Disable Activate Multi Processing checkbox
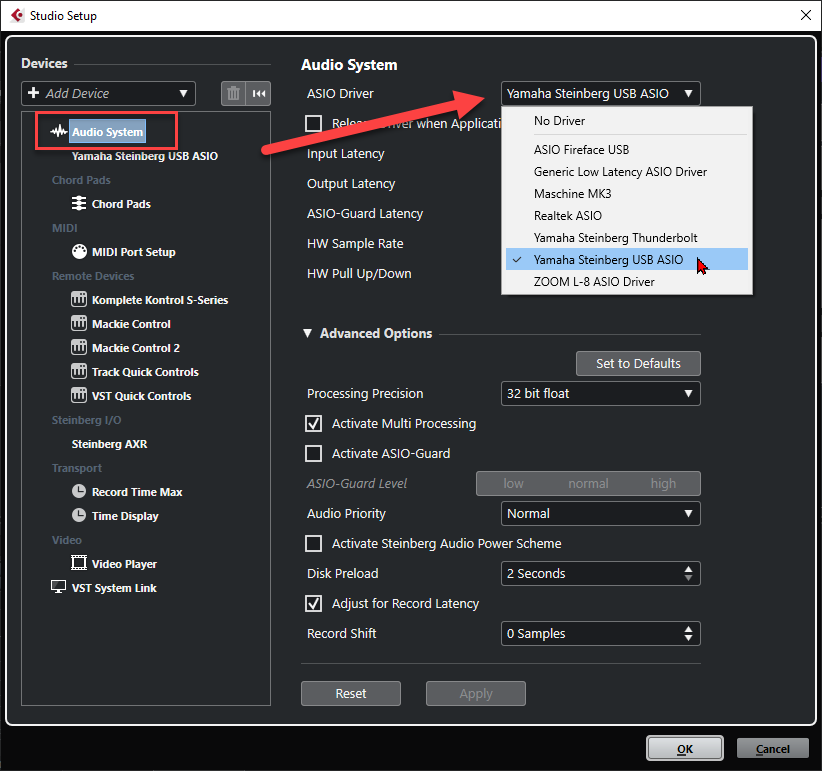The image size is (822, 771). [313, 423]
